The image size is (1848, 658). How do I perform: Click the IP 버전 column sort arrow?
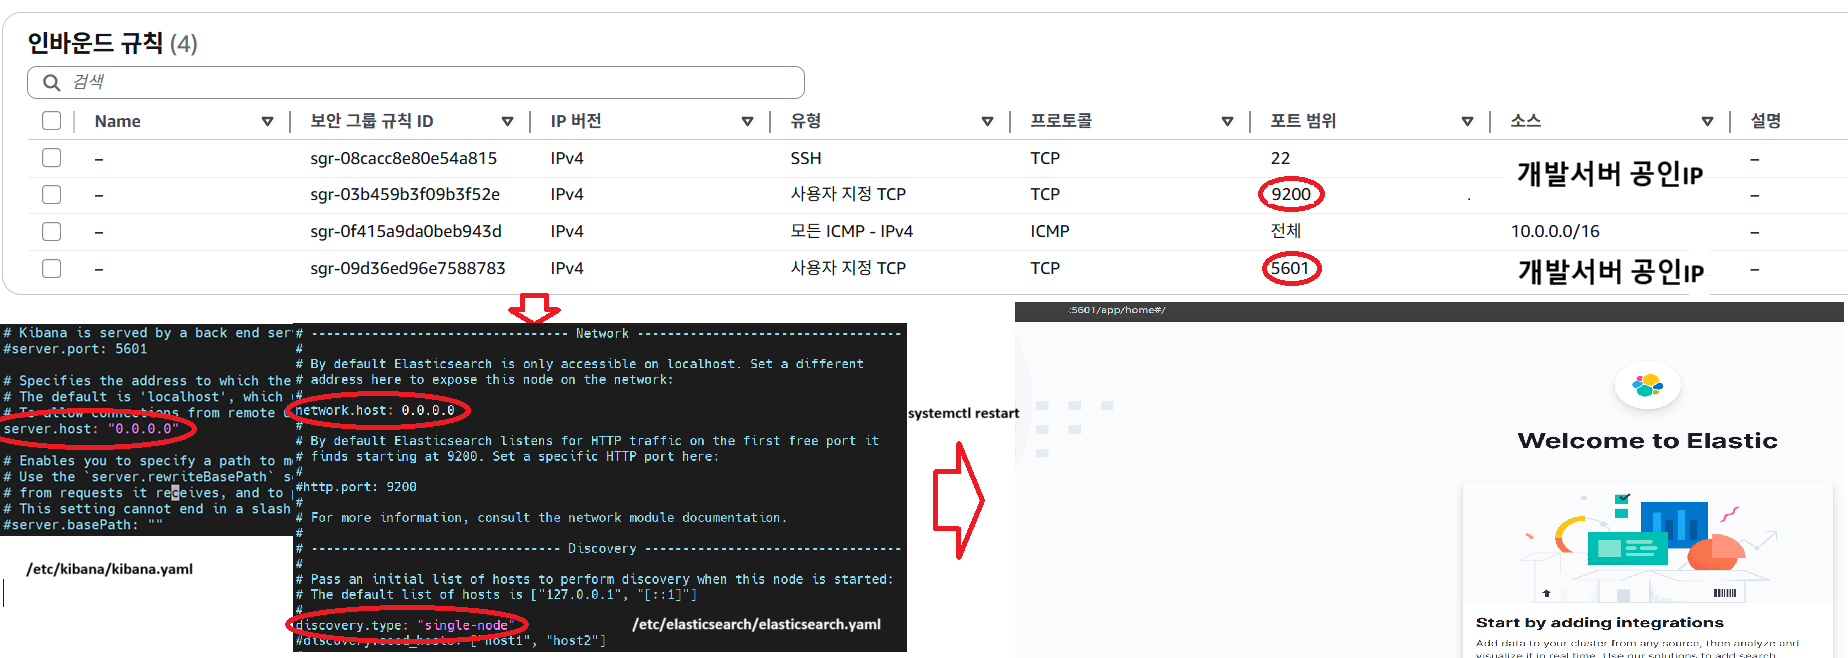point(747,121)
